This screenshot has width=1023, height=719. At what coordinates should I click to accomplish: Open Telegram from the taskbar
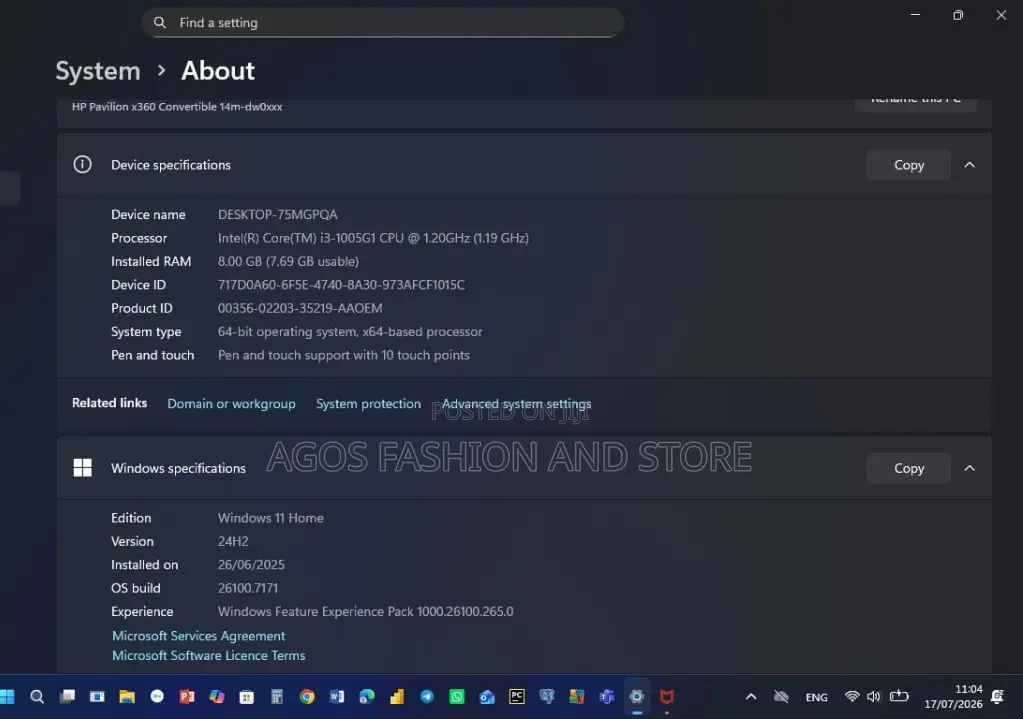click(427, 697)
